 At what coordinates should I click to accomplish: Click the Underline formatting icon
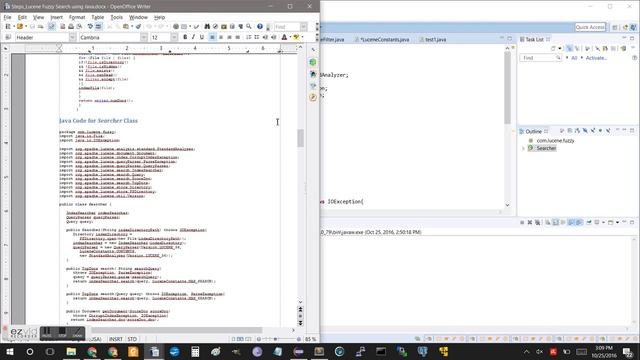202,37
